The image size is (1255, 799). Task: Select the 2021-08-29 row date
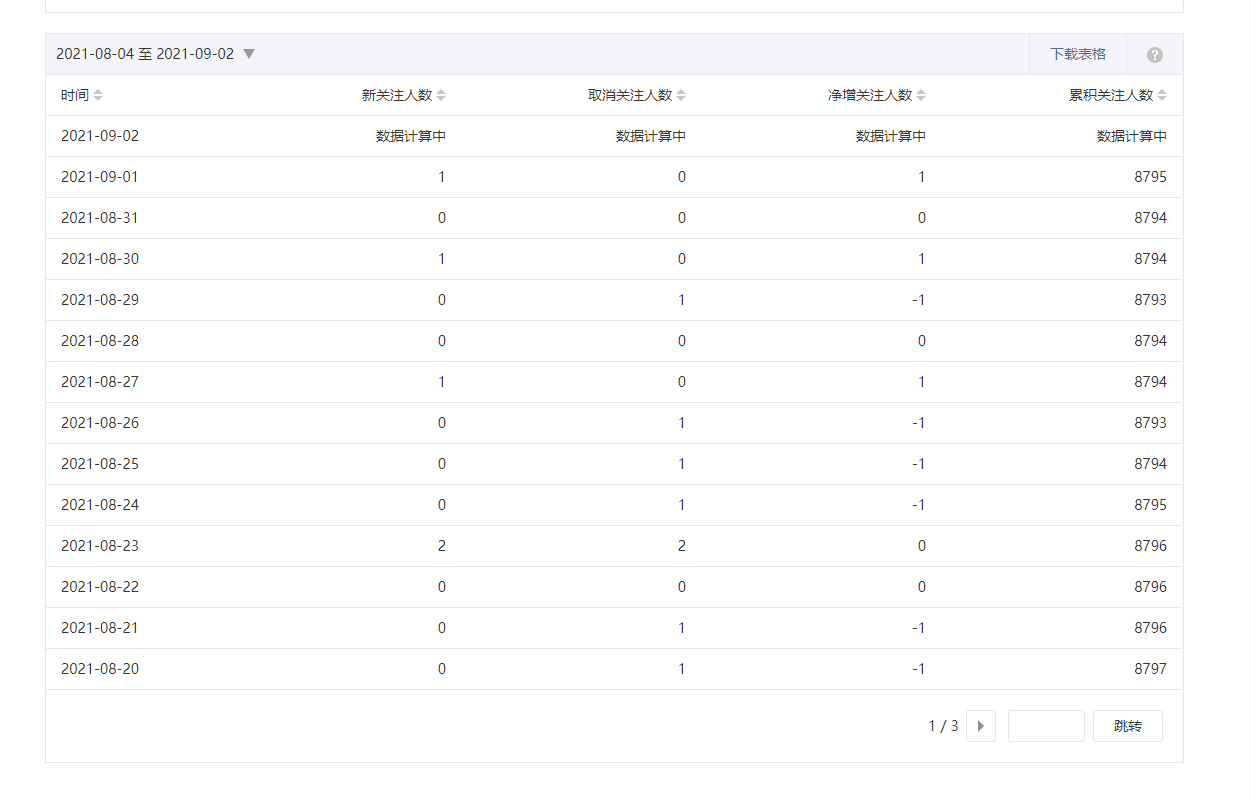(100, 300)
